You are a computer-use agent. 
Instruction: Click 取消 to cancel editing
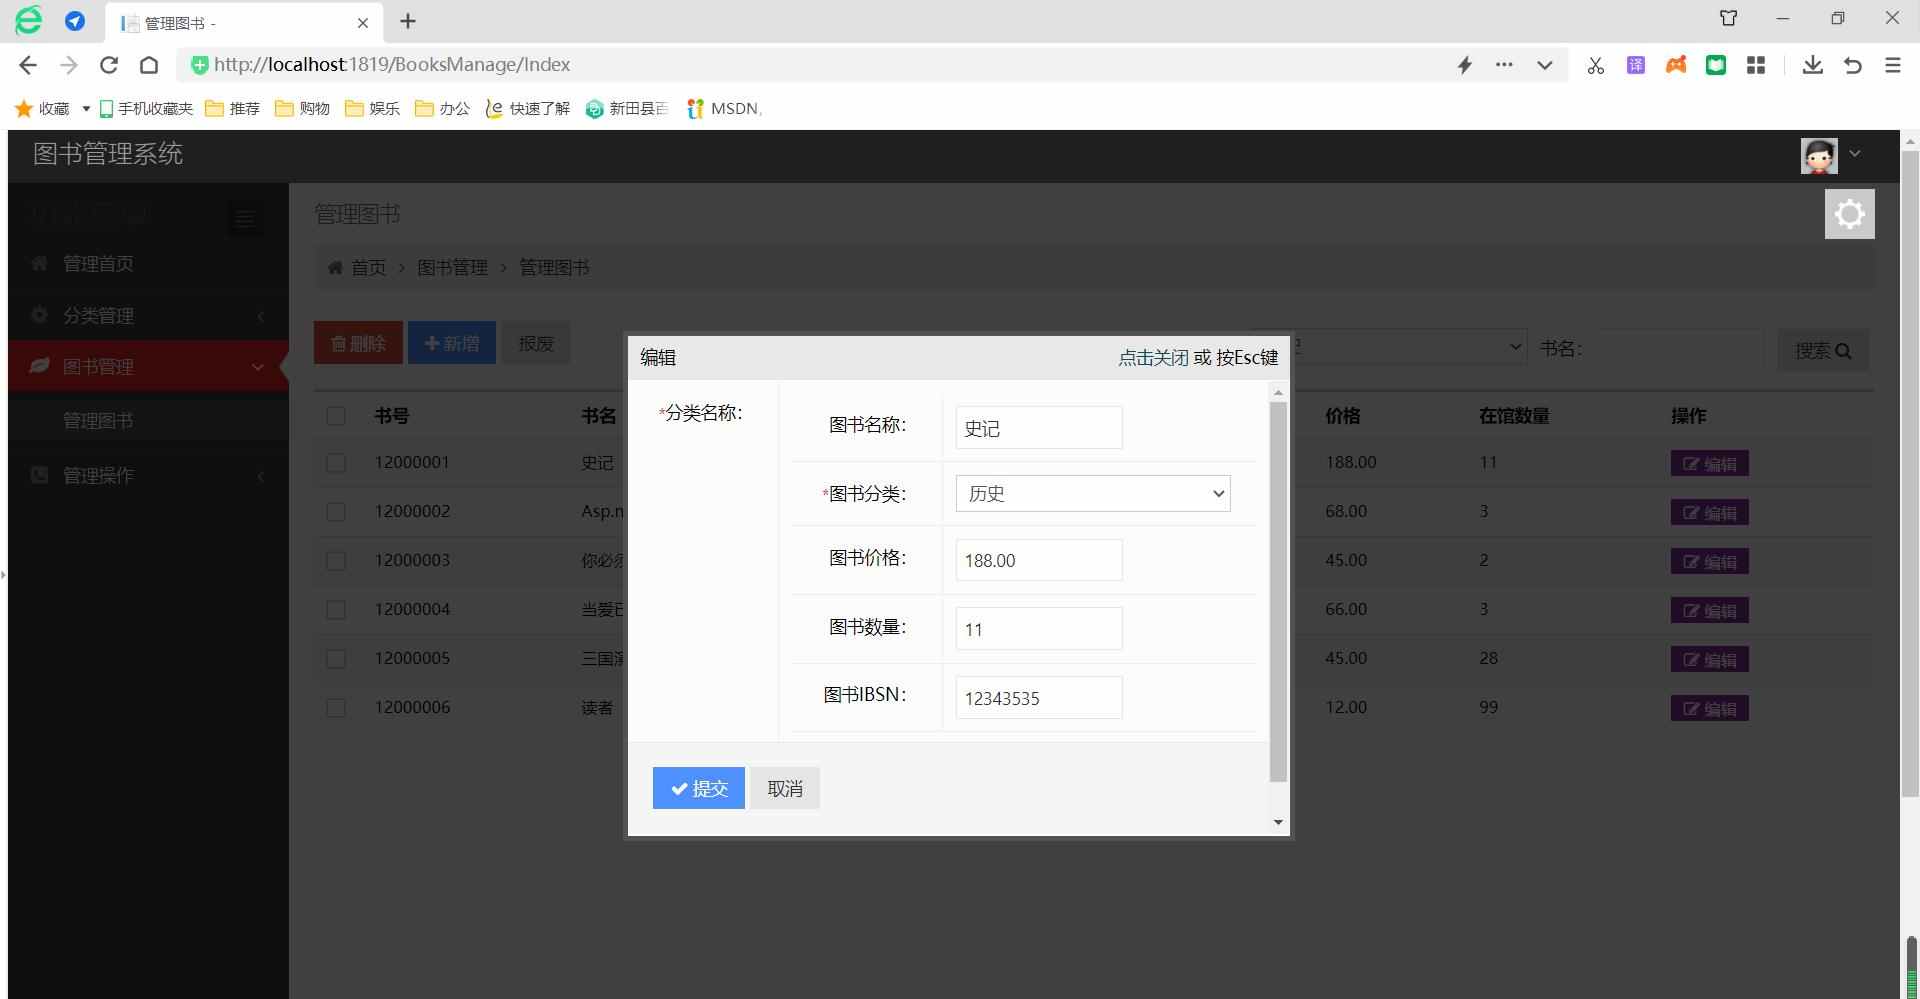point(785,788)
